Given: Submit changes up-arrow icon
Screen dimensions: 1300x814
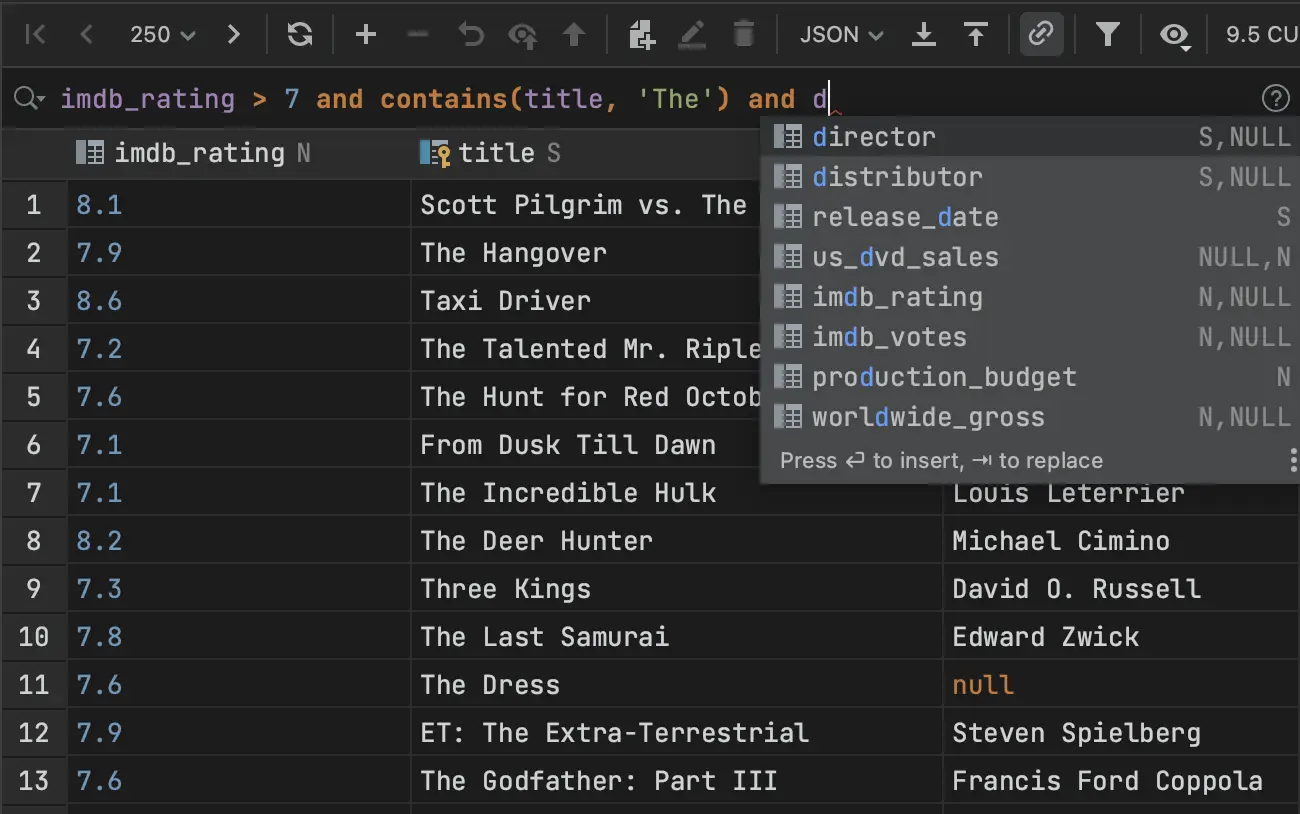Looking at the screenshot, I should 574,35.
